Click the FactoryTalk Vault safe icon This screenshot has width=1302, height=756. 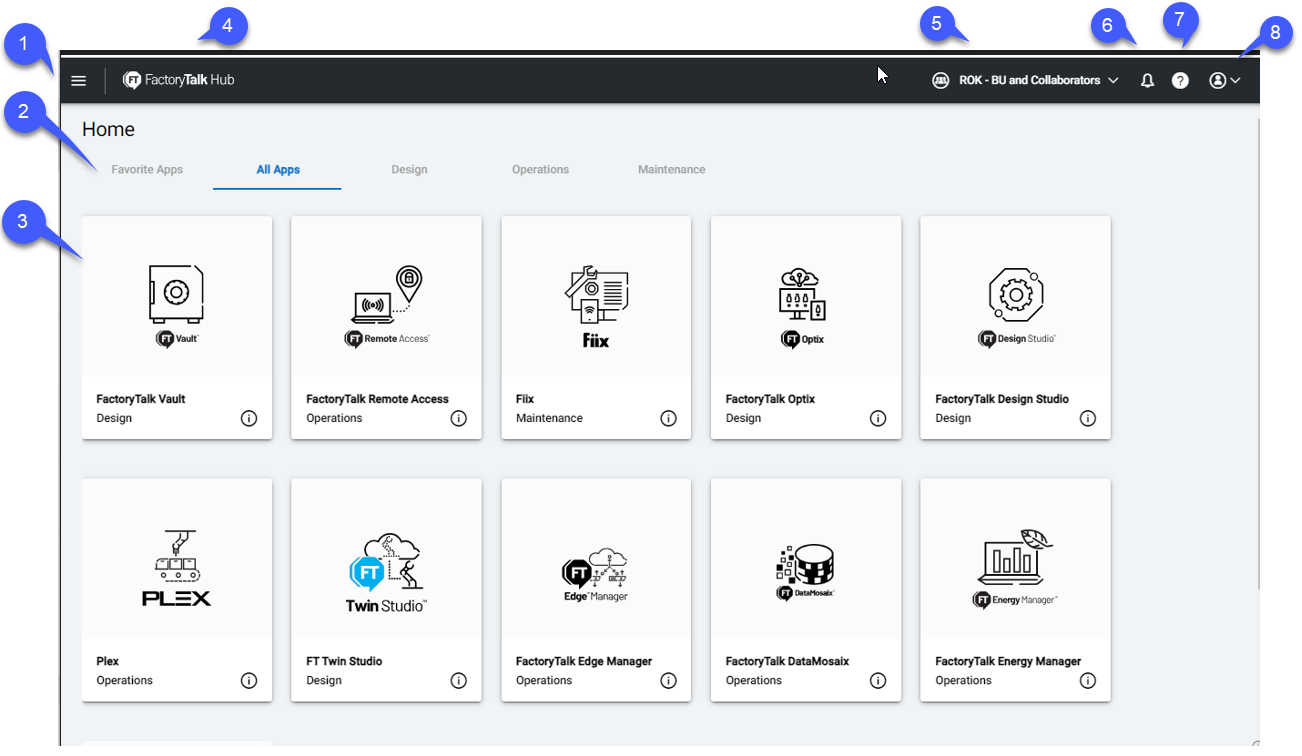click(x=177, y=292)
